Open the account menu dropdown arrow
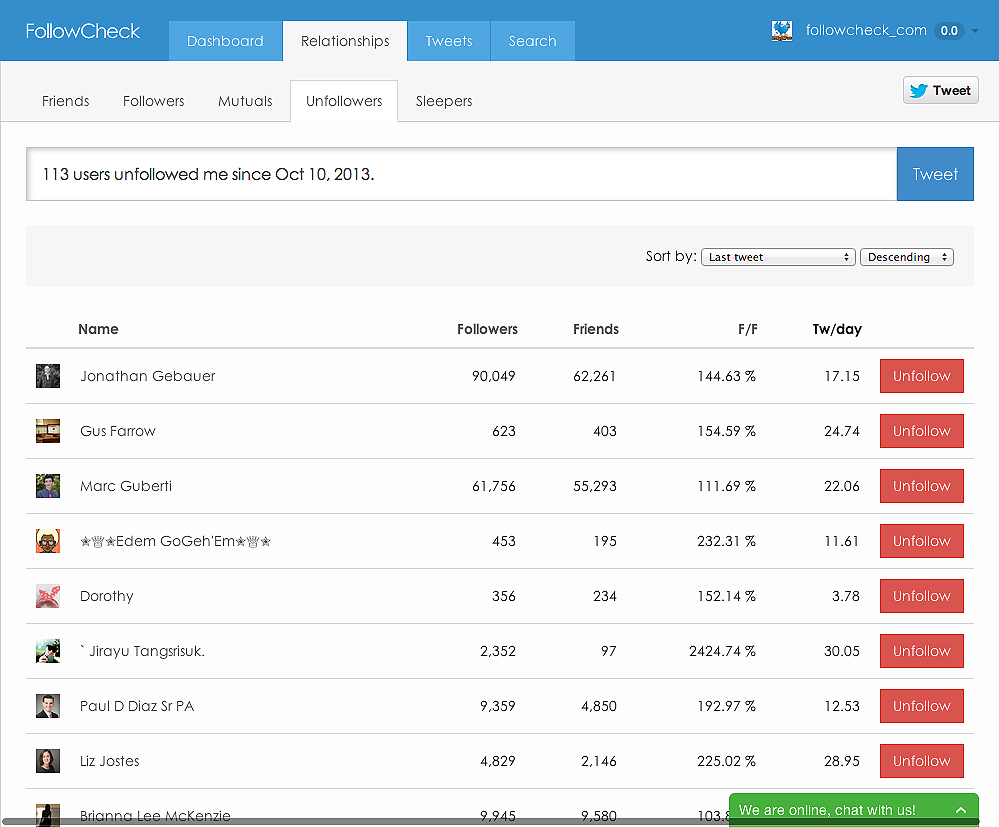This screenshot has height=827, width=999. (x=975, y=31)
